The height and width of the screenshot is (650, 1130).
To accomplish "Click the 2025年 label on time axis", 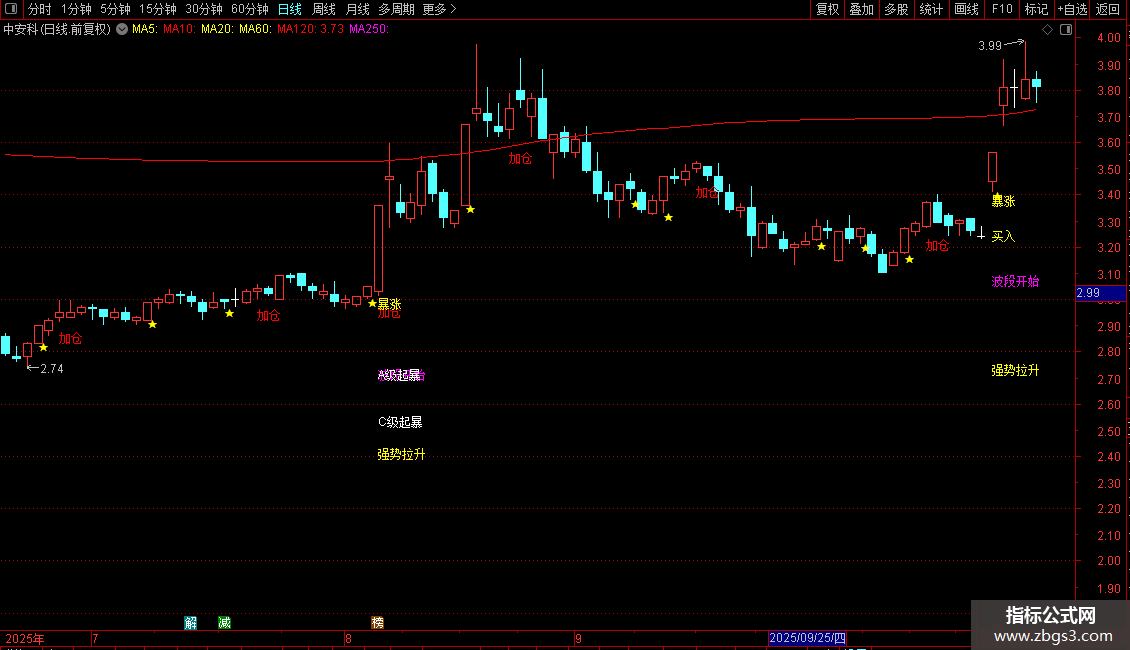I will (25, 638).
